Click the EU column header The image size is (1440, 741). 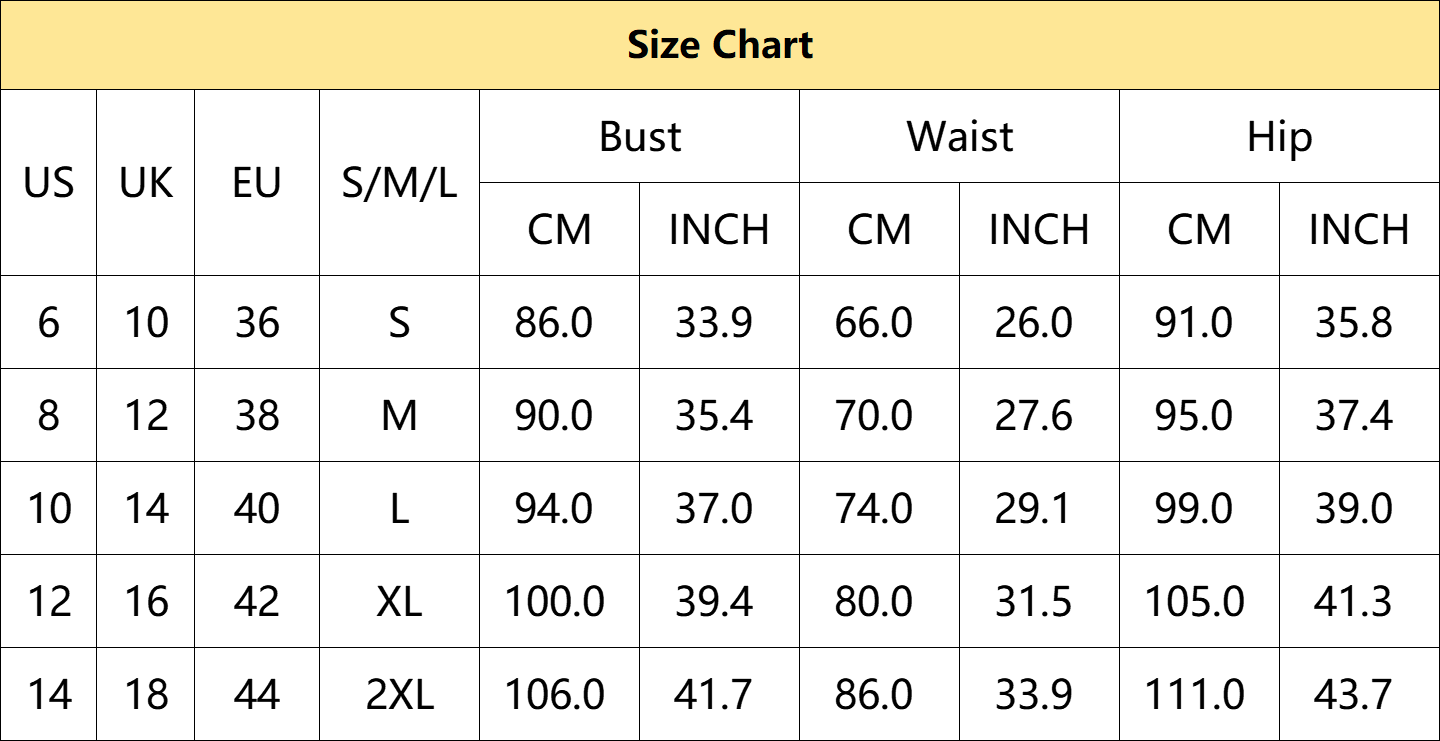pyautogui.click(x=257, y=183)
